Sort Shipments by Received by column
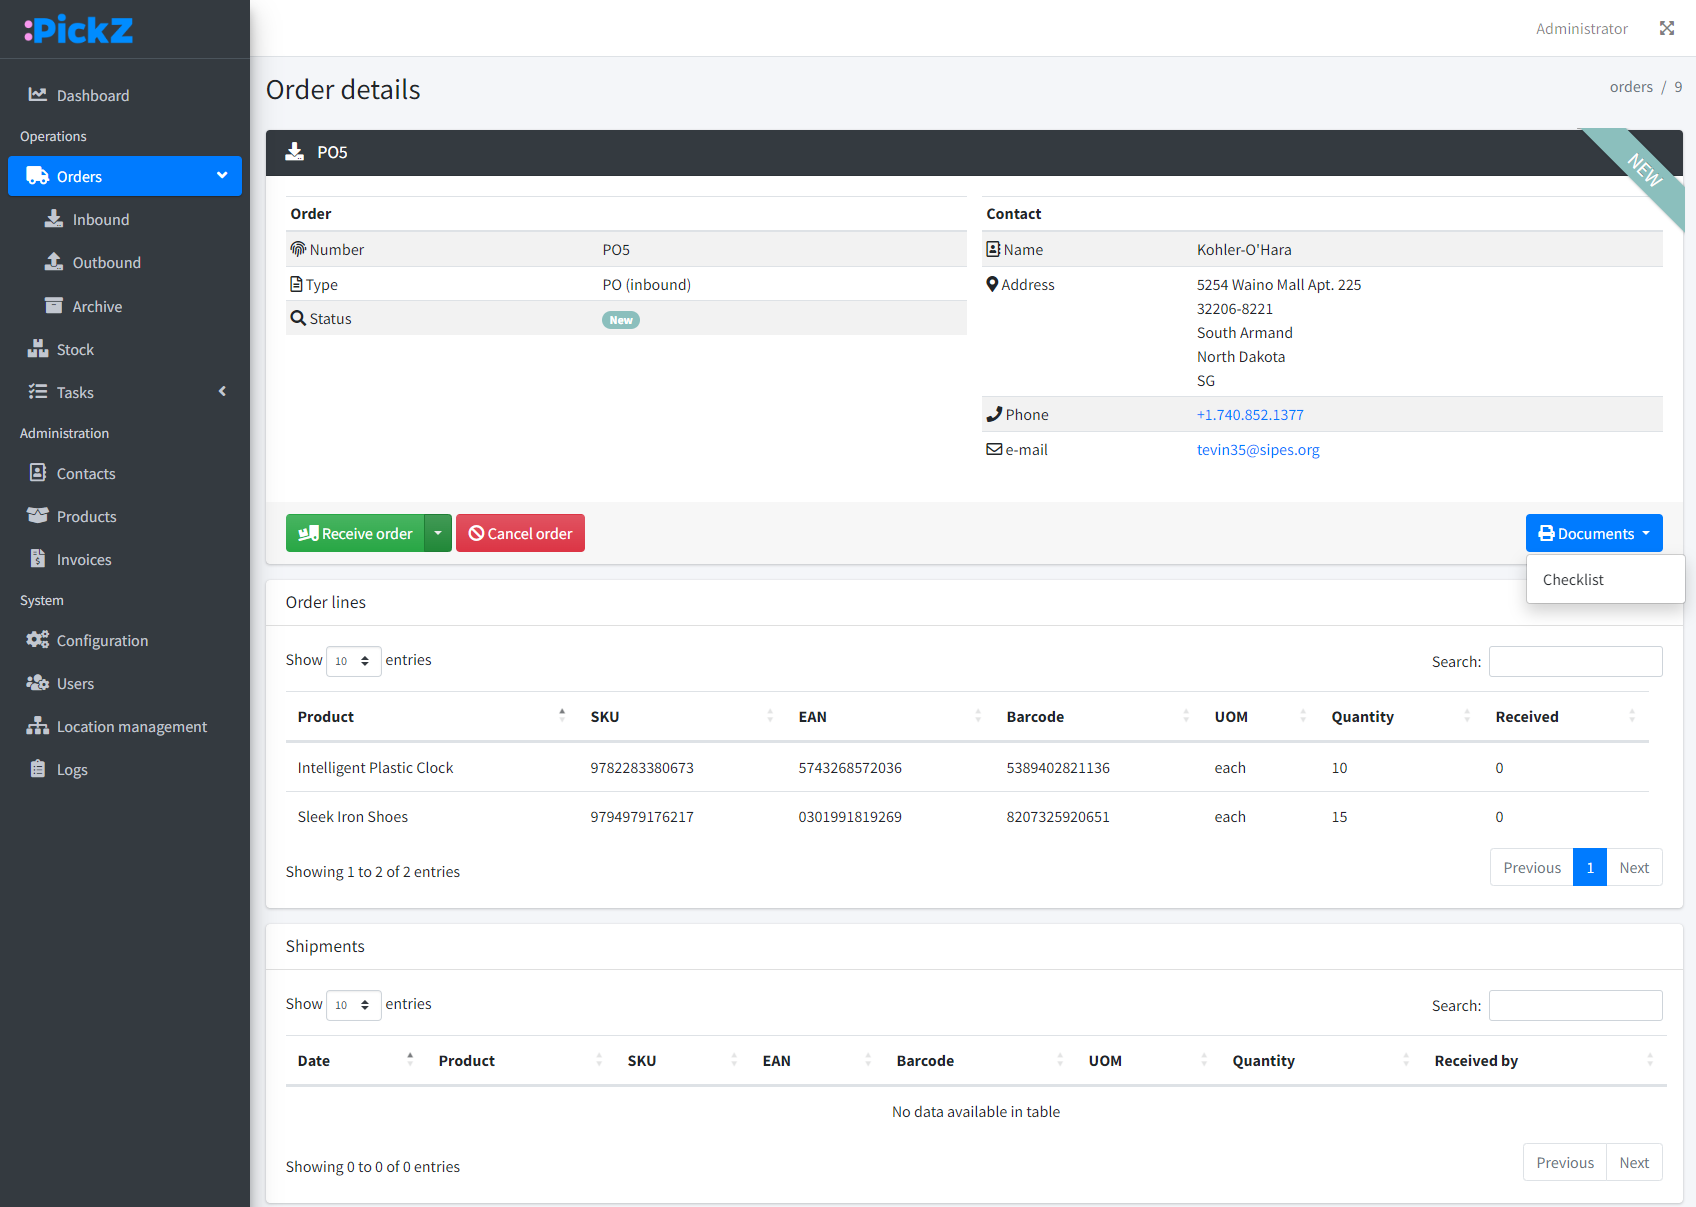The image size is (1696, 1207). [x=1544, y=1060]
